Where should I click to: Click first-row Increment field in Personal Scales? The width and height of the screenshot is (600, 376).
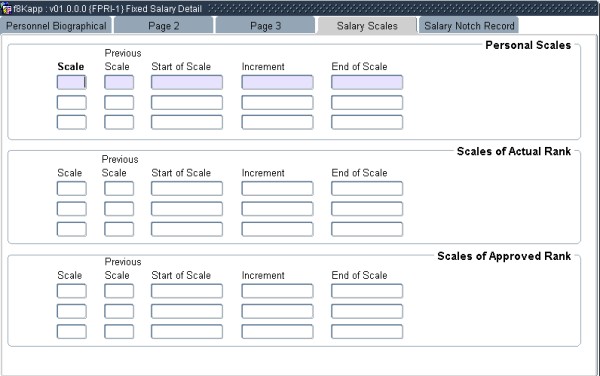click(x=277, y=82)
